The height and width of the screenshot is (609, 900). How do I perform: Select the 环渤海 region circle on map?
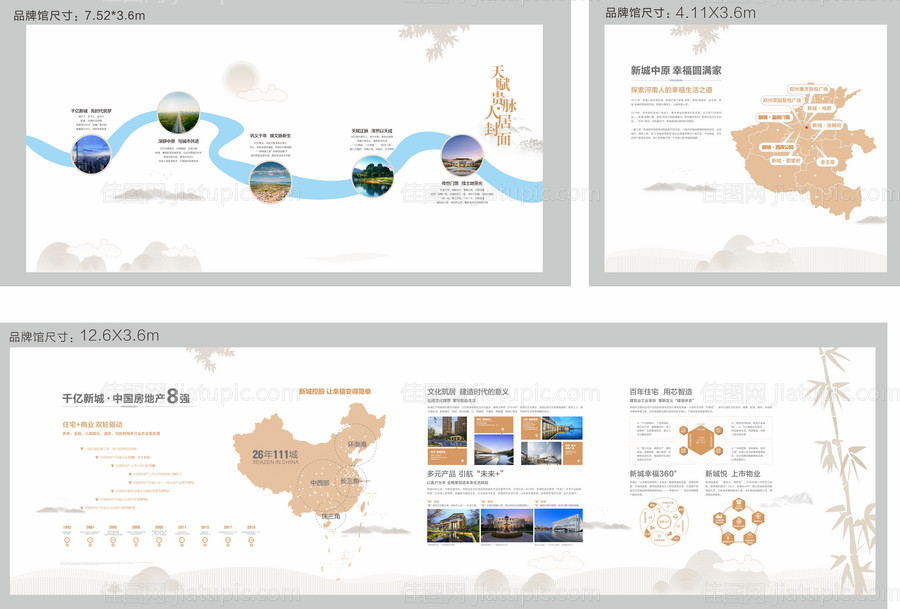coord(357,444)
